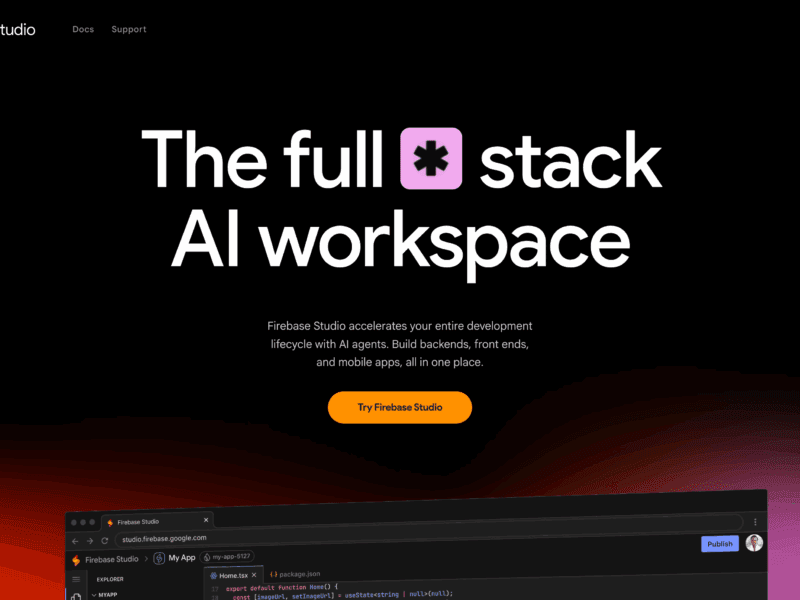The height and width of the screenshot is (600, 800).
Task: Close the Firebase Studio browser tab
Action: [x=206, y=520]
